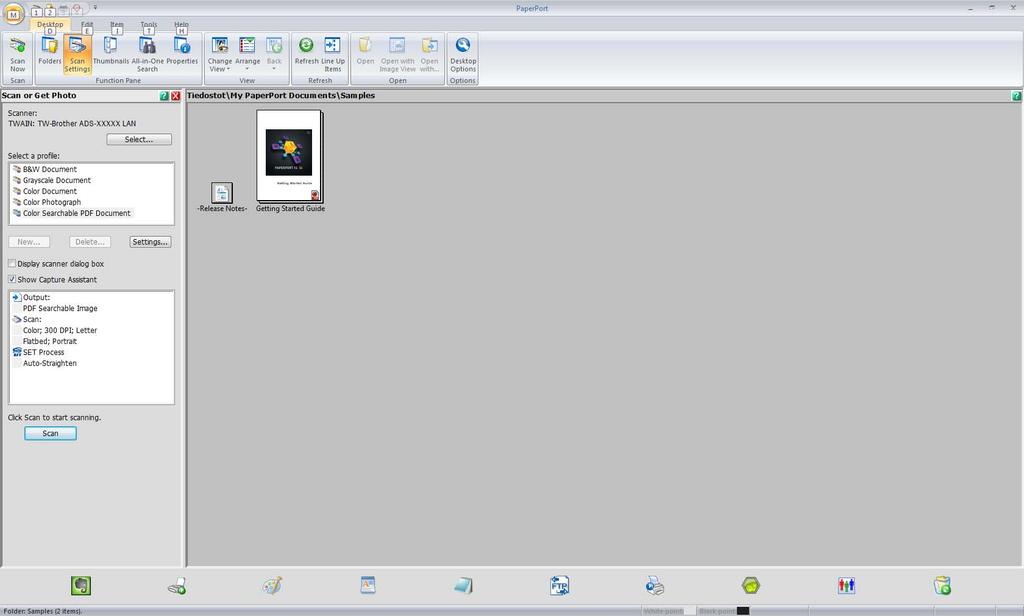Viewport: 1024px width, 616px height.
Task: Click the people icon in Send To bar
Action: pos(846,585)
